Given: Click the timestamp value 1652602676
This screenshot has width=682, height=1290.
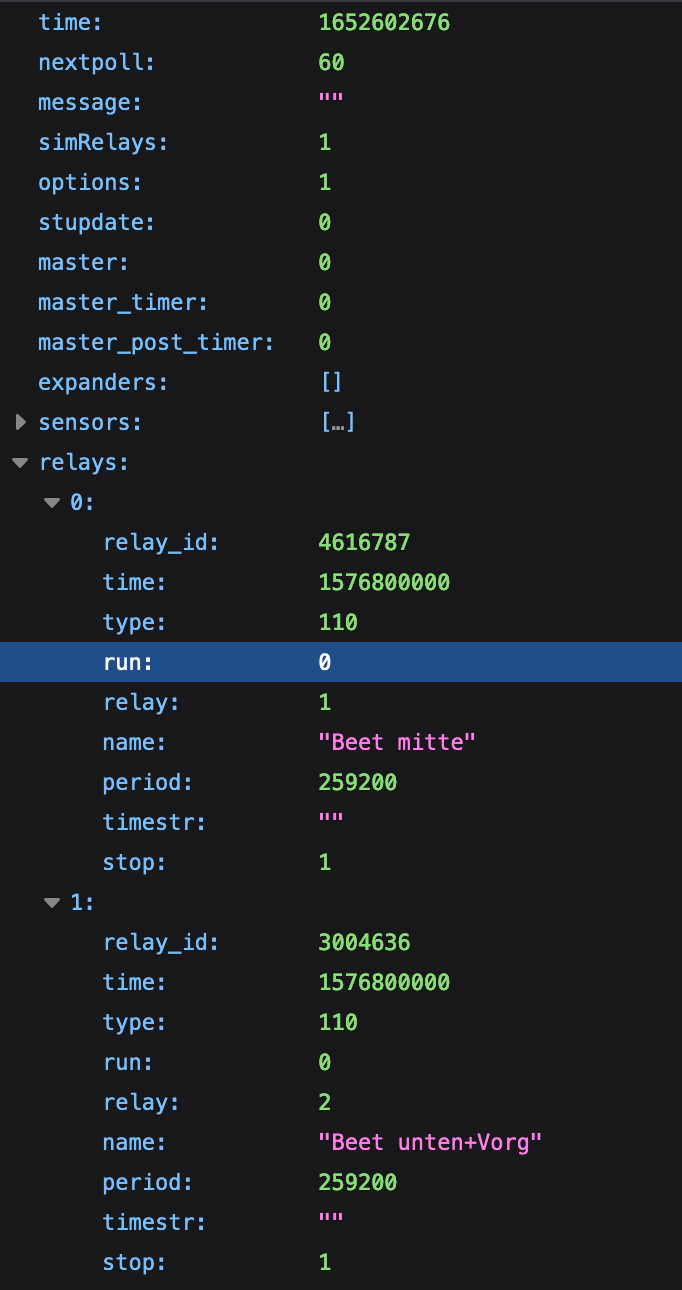Looking at the screenshot, I should (x=384, y=23).
